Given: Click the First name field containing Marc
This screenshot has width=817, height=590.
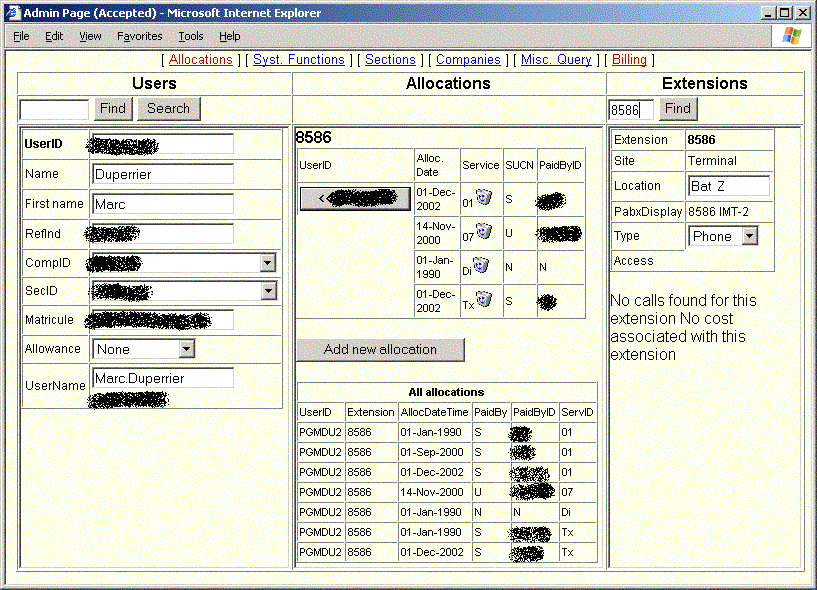Looking at the screenshot, I should coord(162,204).
